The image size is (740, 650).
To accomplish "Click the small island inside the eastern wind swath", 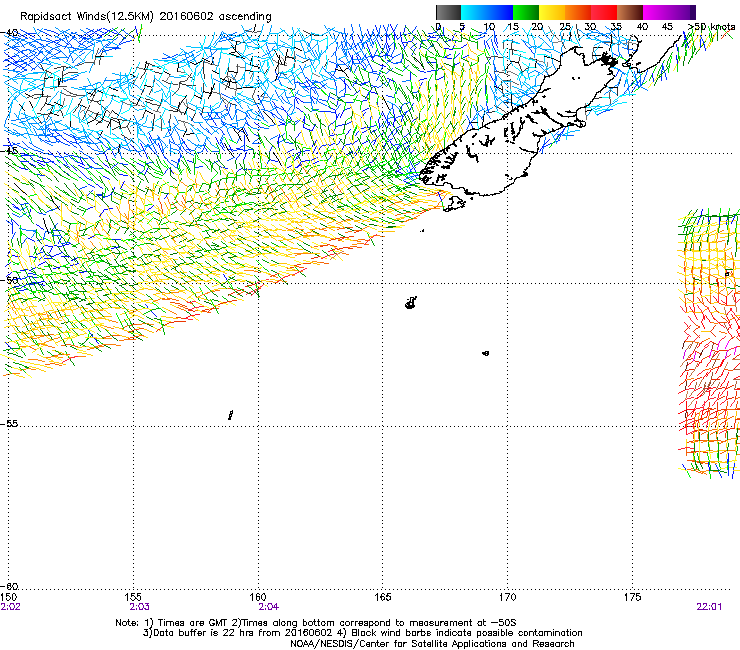I will (x=727, y=274).
